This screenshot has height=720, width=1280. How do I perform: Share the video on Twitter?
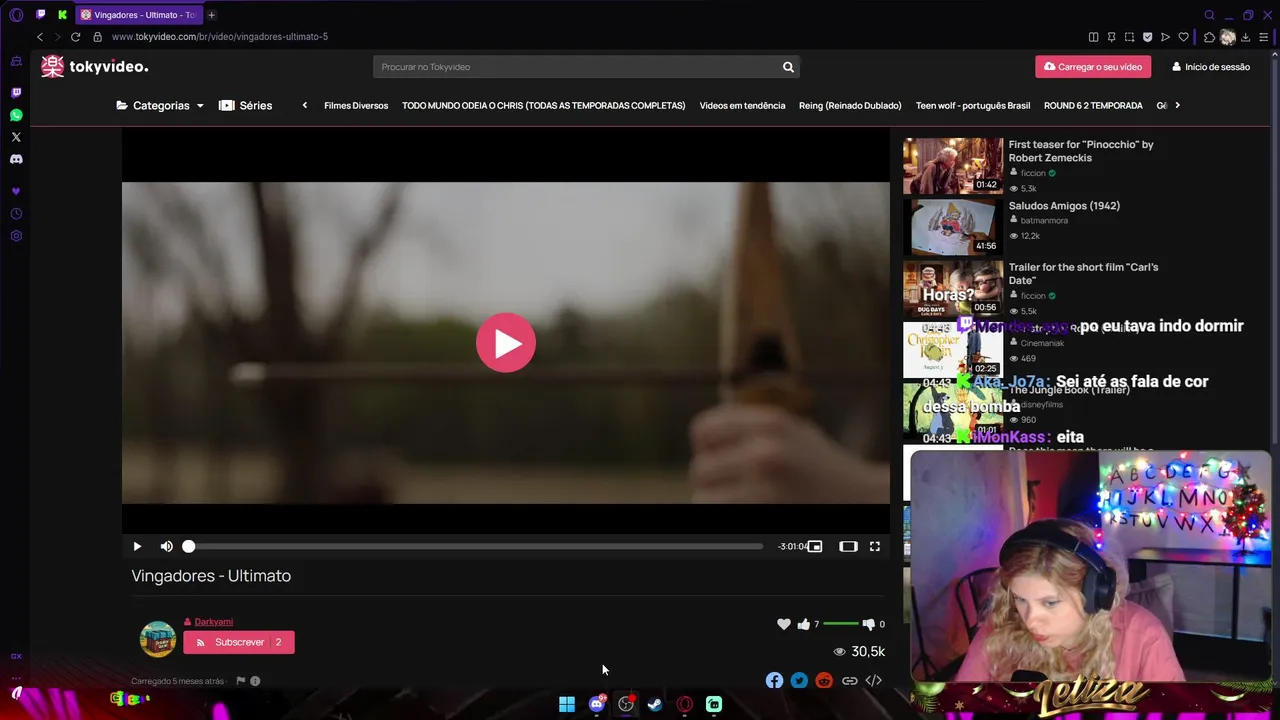tap(799, 681)
